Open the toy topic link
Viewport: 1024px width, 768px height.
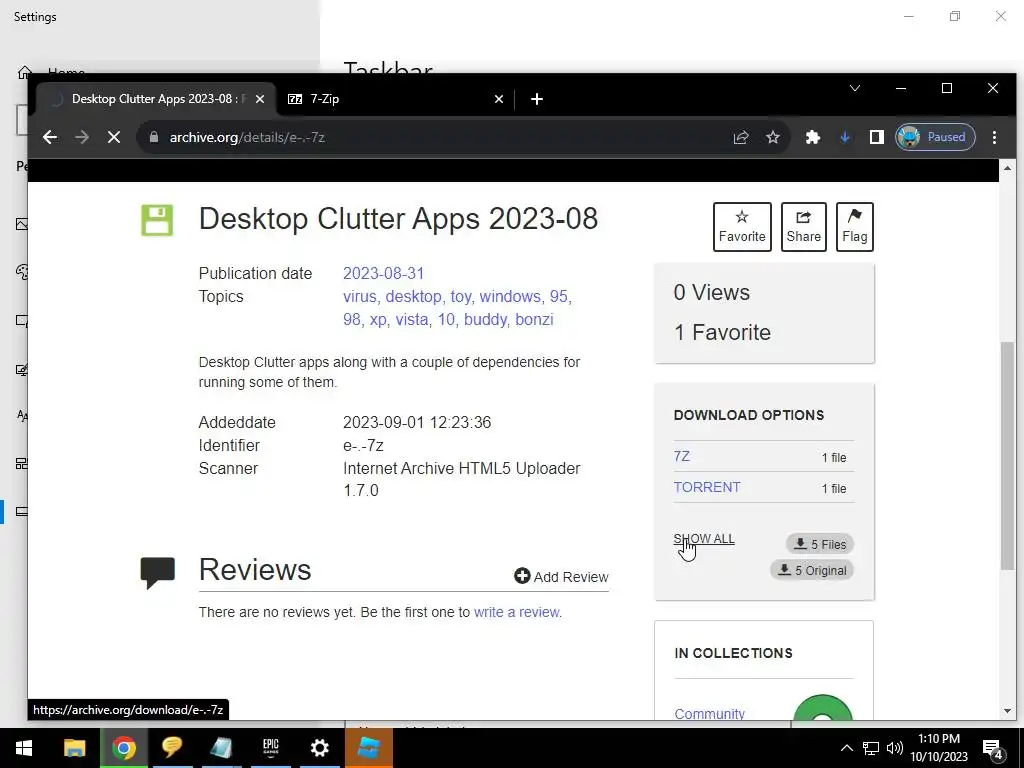point(460,296)
